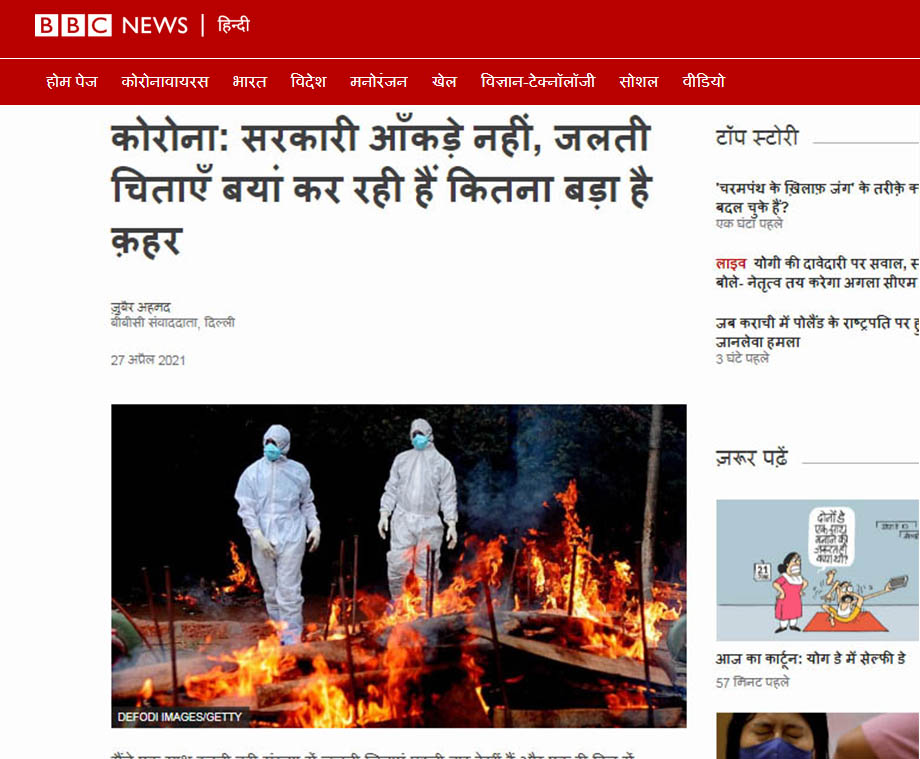Open the कोरोनावायरस section
920x759 pixels.
click(x=165, y=82)
